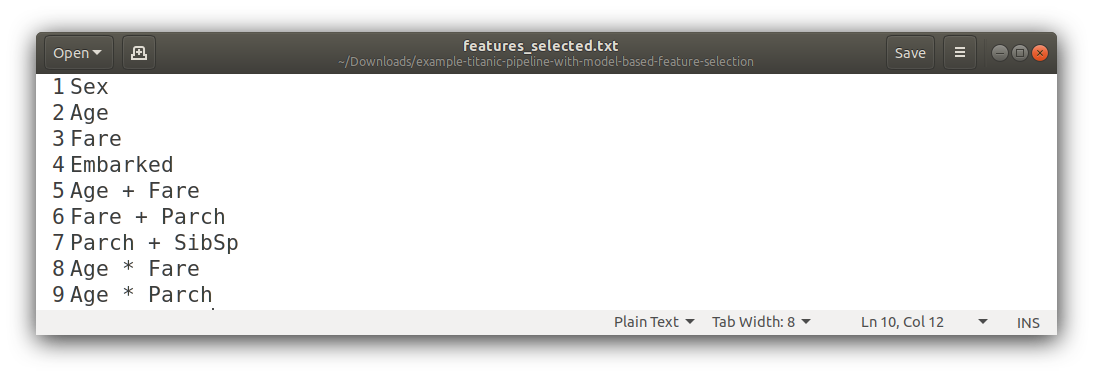1095x377 pixels.
Task: Click in the Parch + SibSp line
Action: [154, 243]
